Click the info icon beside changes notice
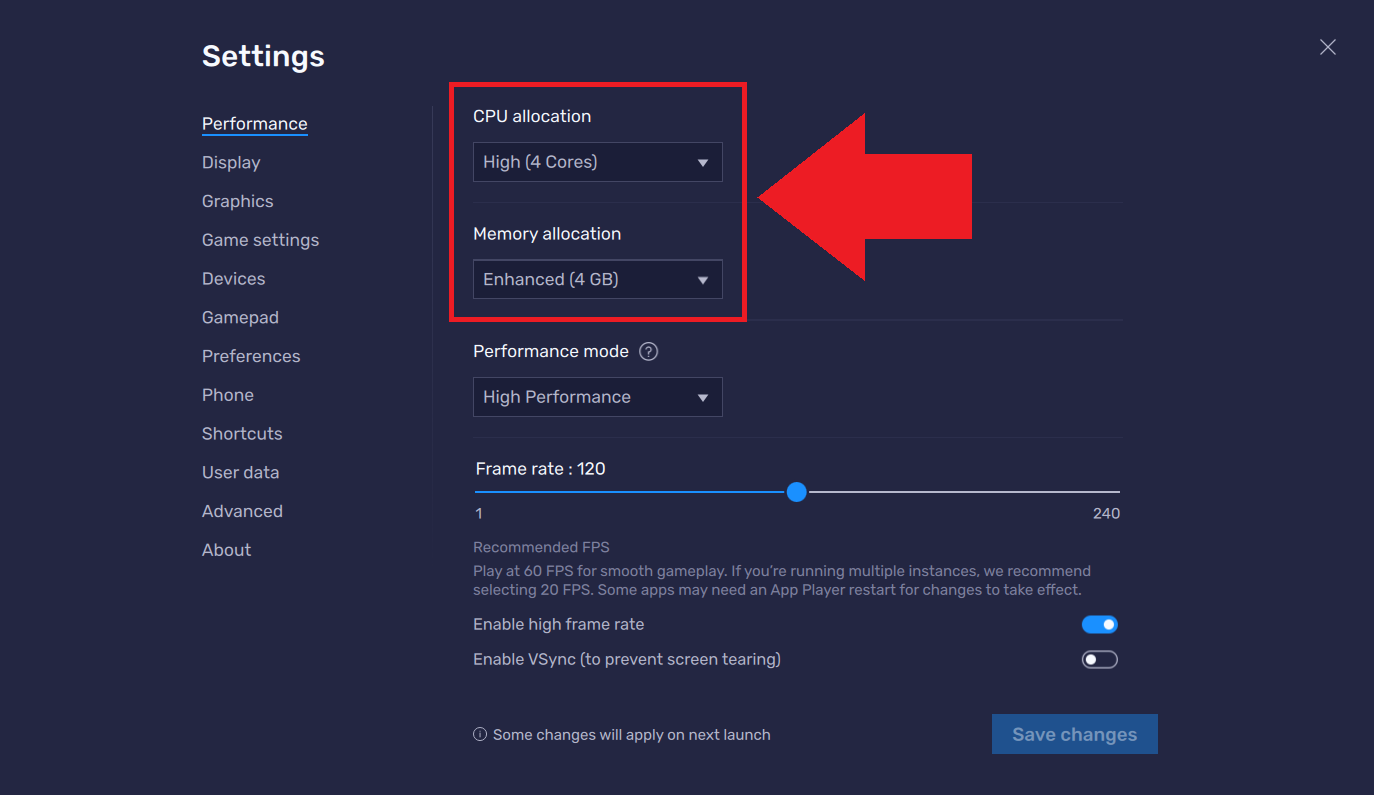Image resolution: width=1374 pixels, height=795 pixels. coord(480,735)
